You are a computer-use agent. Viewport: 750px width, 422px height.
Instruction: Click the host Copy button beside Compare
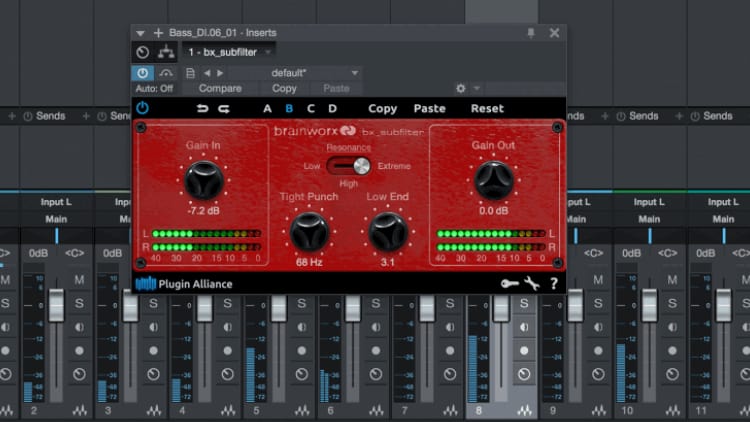[x=284, y=89]
